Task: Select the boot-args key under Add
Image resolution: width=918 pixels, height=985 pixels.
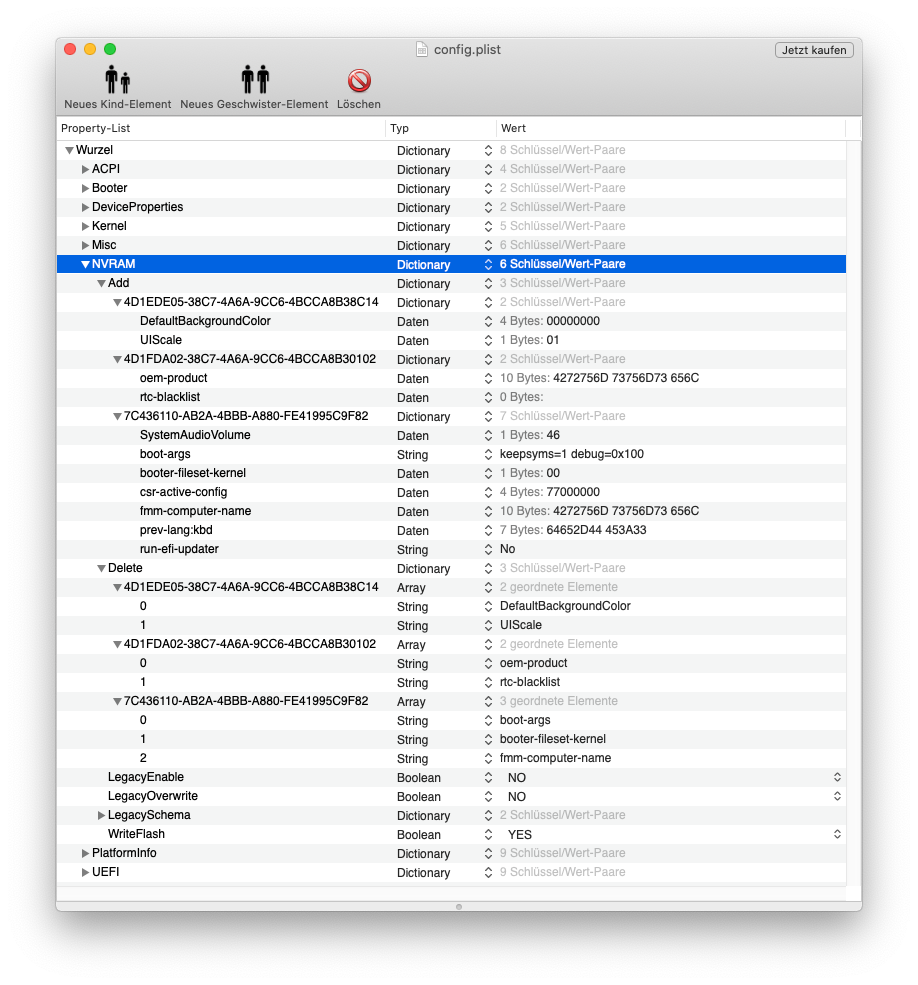Action: point(165,454)
